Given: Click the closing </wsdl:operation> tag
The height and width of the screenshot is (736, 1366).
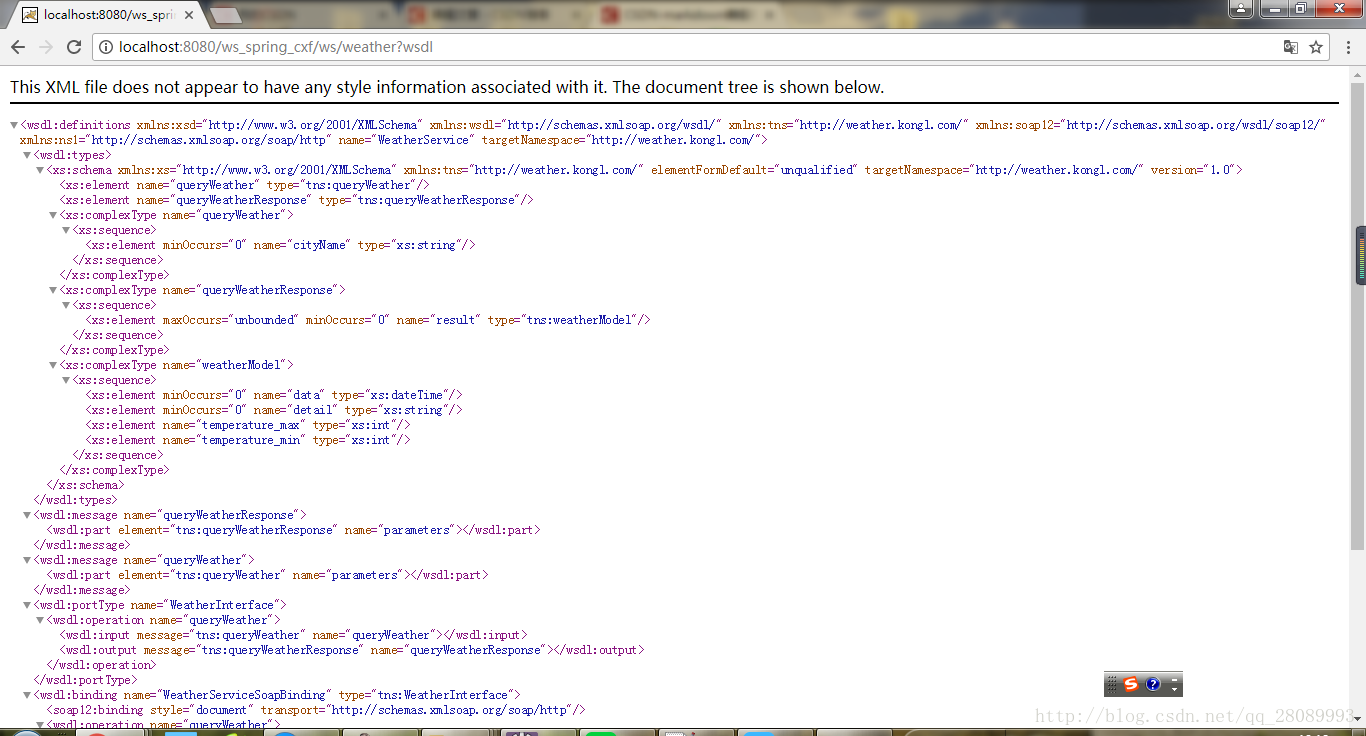Looking at the screenshot, I should point(101,665).
